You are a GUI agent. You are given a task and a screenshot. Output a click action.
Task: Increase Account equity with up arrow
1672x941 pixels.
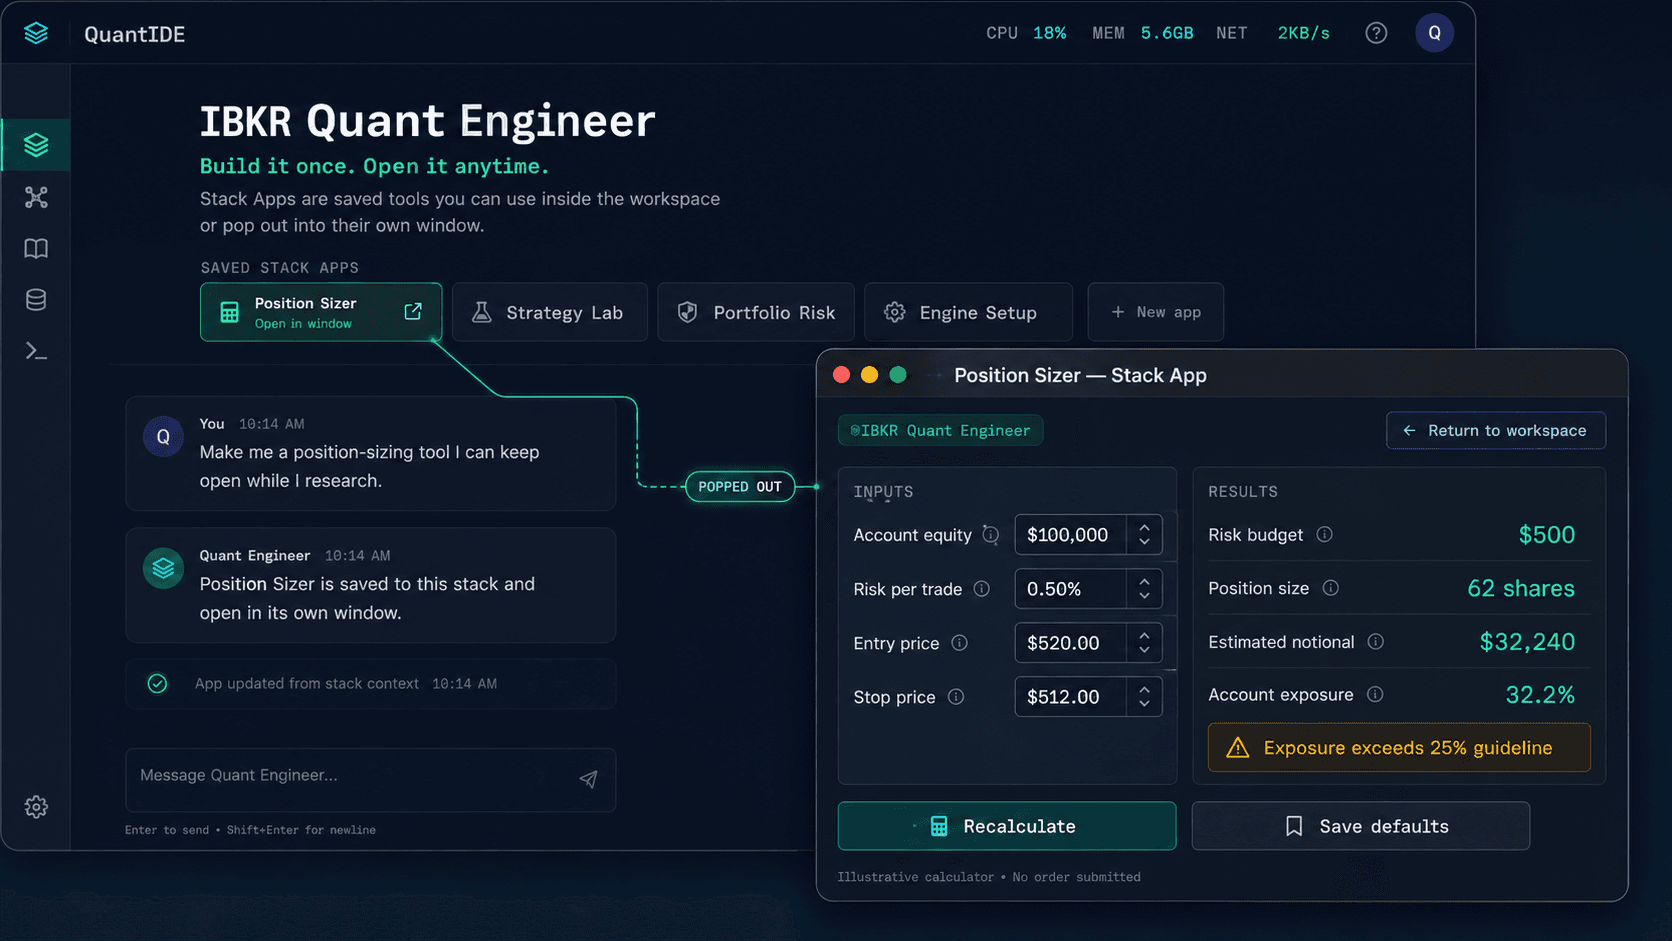(1144, 527)
